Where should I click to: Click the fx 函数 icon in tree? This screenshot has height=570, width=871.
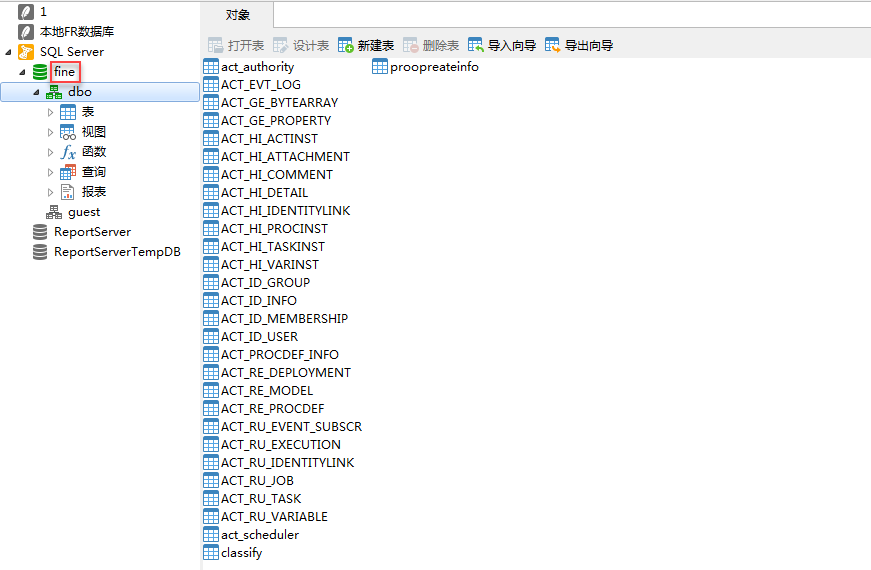click(68, 152)
